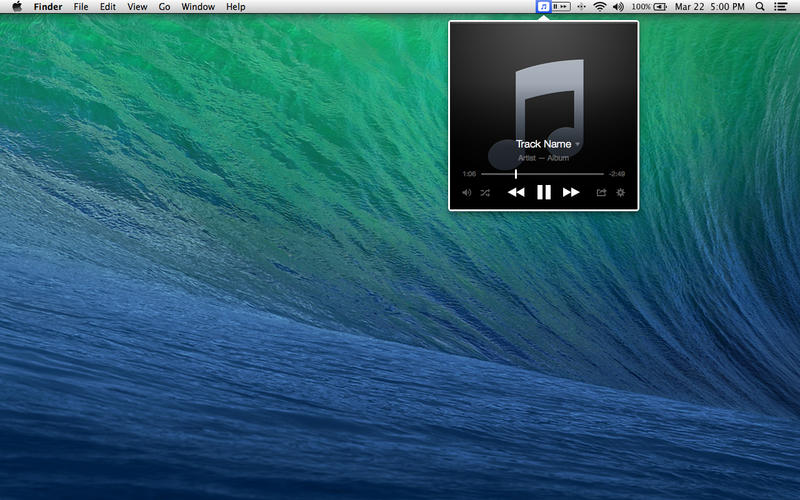Open the Help menu
This screenshot has height=500, width=800.
point(236,7)
